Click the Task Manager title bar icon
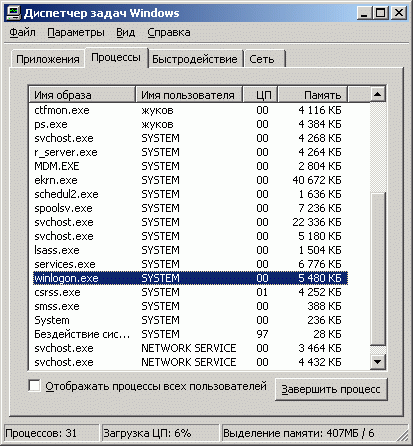This screenshot has height=446, width=413. [14, 13]
